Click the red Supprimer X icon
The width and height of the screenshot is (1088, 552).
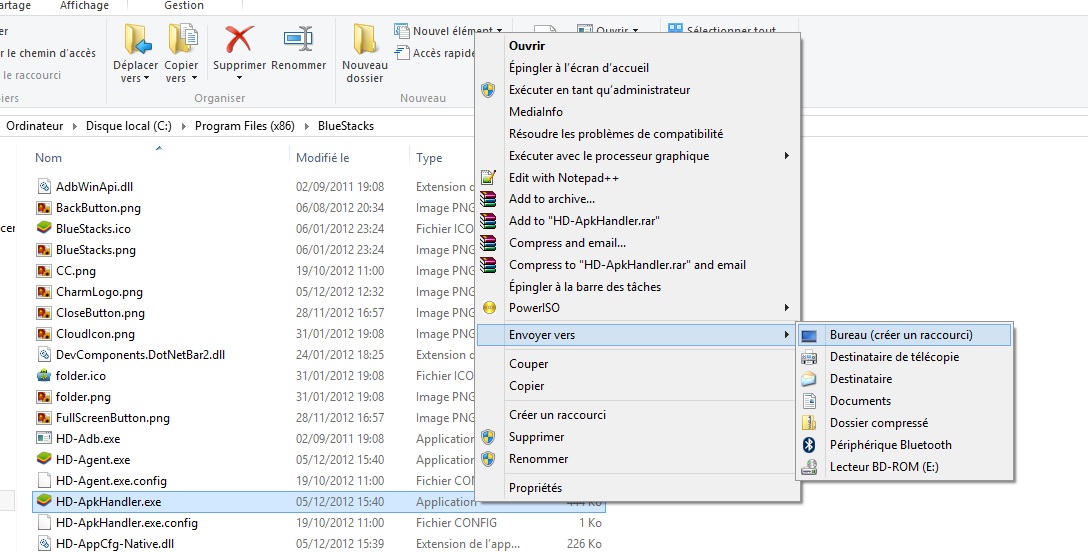pyautogui.click(x=239, y=40)
